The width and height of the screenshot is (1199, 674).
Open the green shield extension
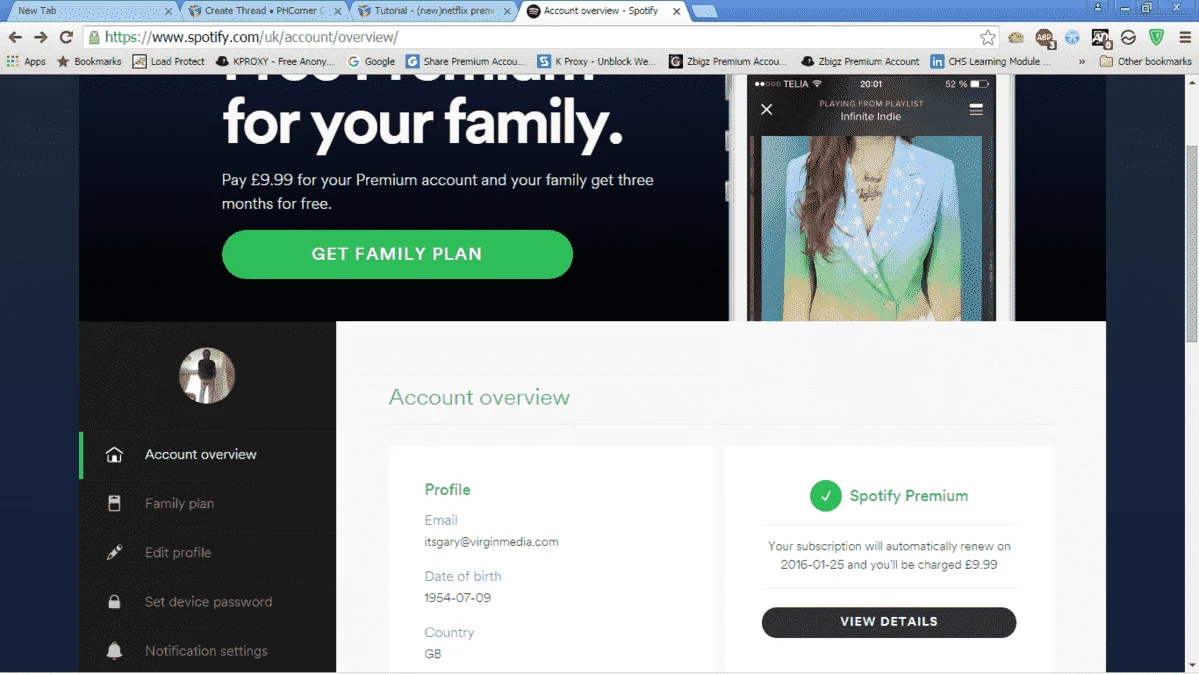(x=1156, y=37)
